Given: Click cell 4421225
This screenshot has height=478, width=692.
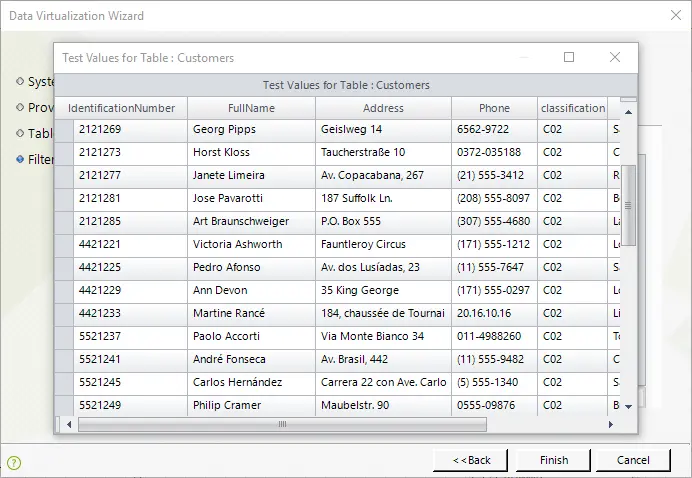Looking at the screenshot, I should [x=130, y=268].
